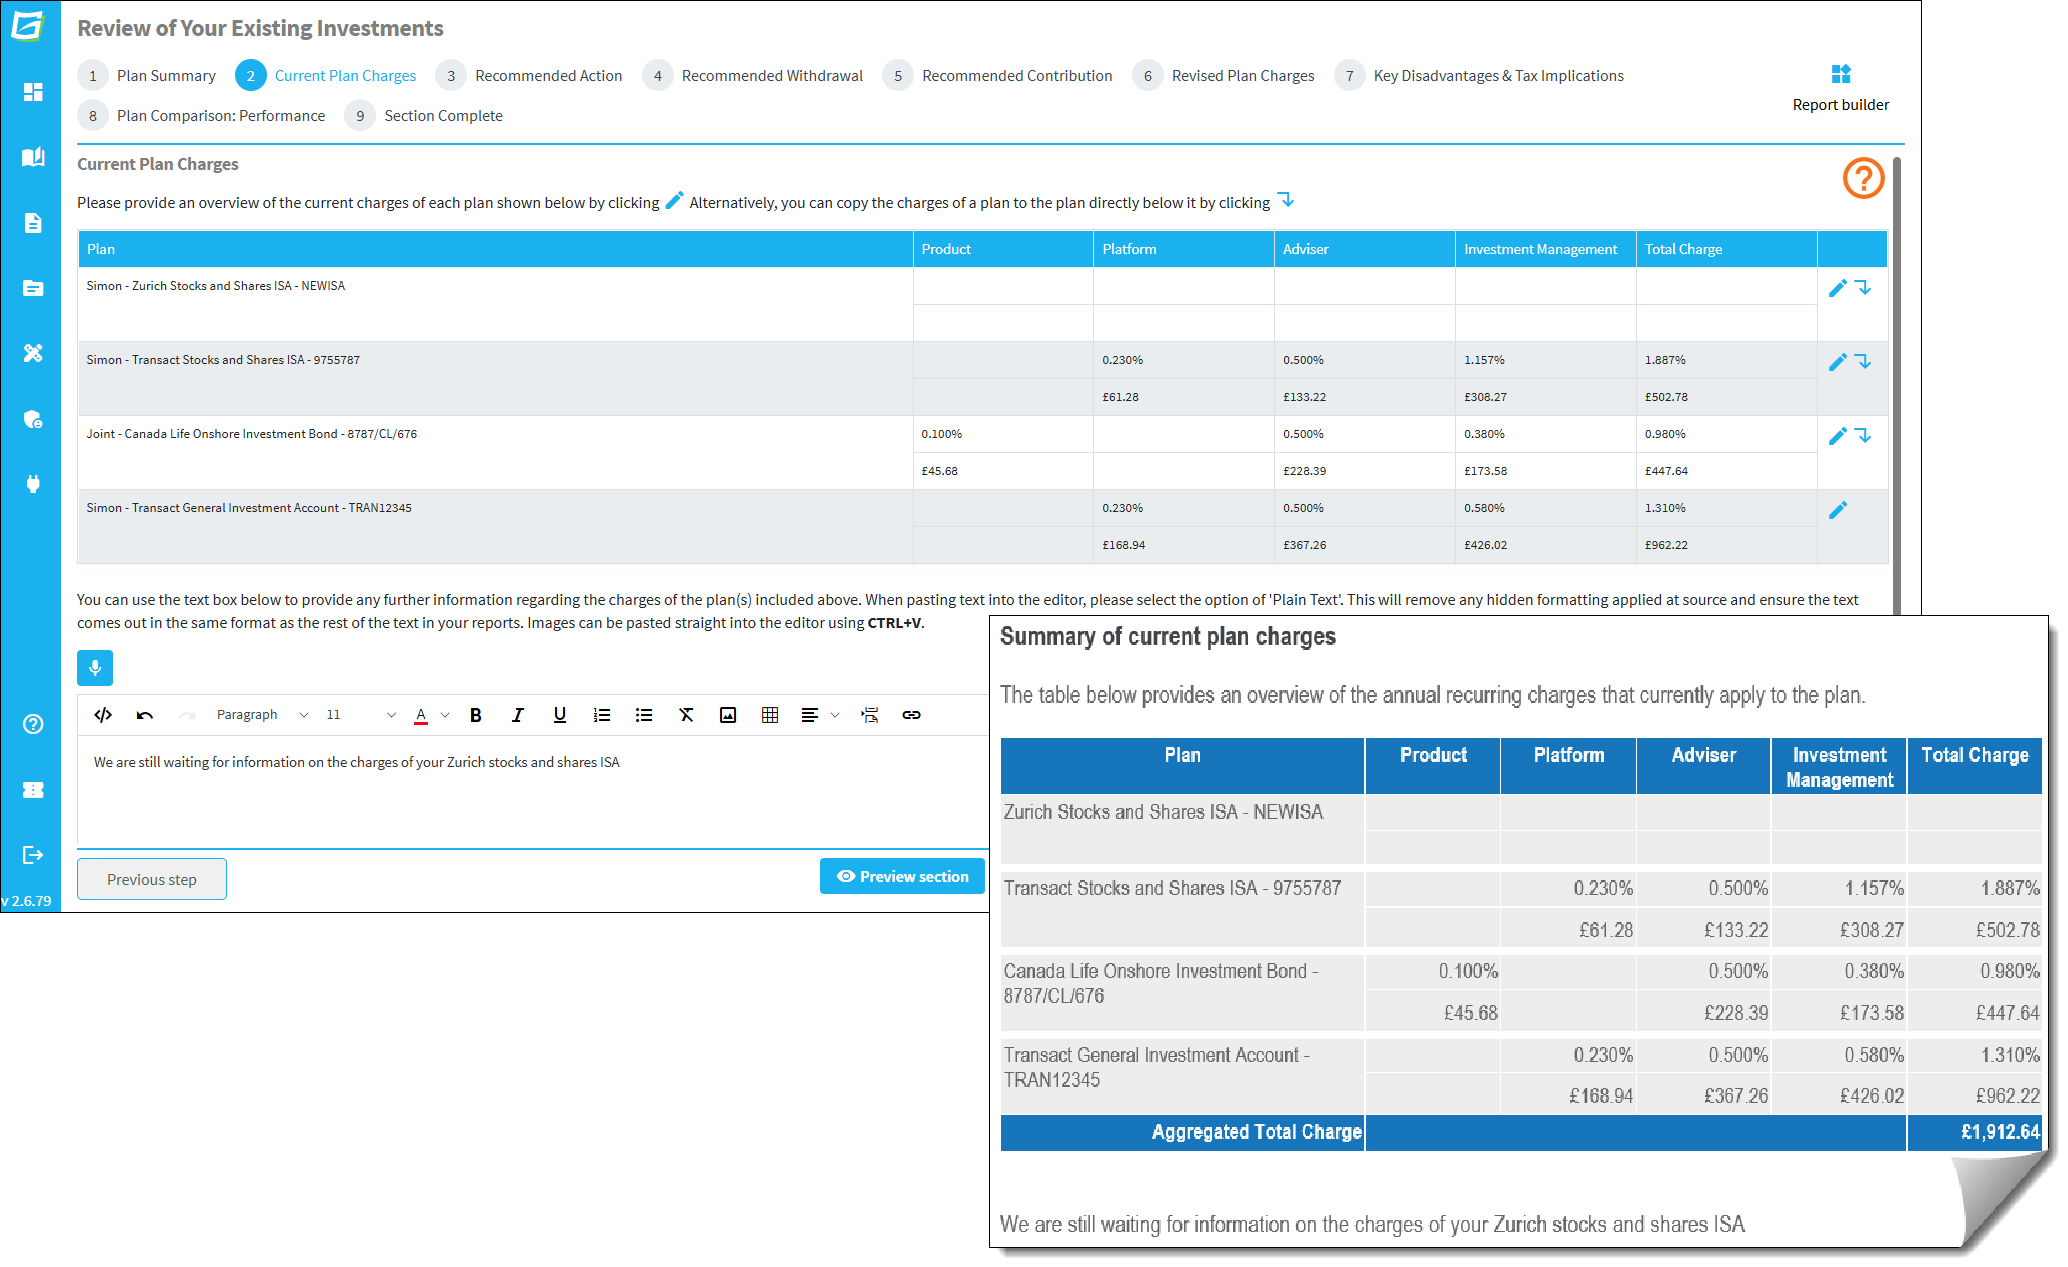The width and height of the screenshot is (2068, 1267).
Task: Open the font size 11 dropdown
Action: coord(360,715)
